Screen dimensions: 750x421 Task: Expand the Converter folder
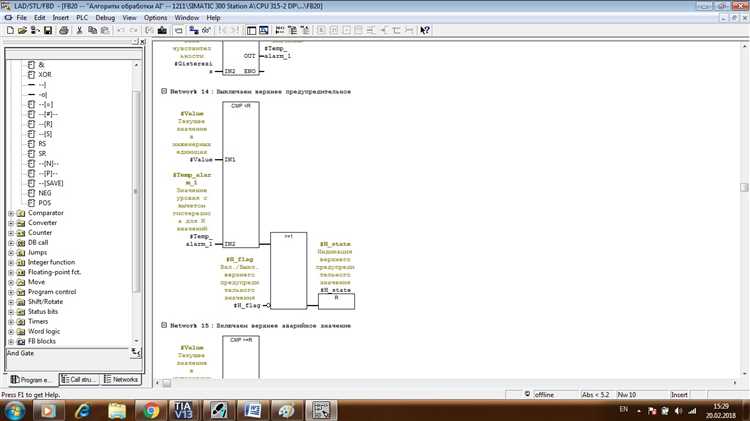click(11, 223)
